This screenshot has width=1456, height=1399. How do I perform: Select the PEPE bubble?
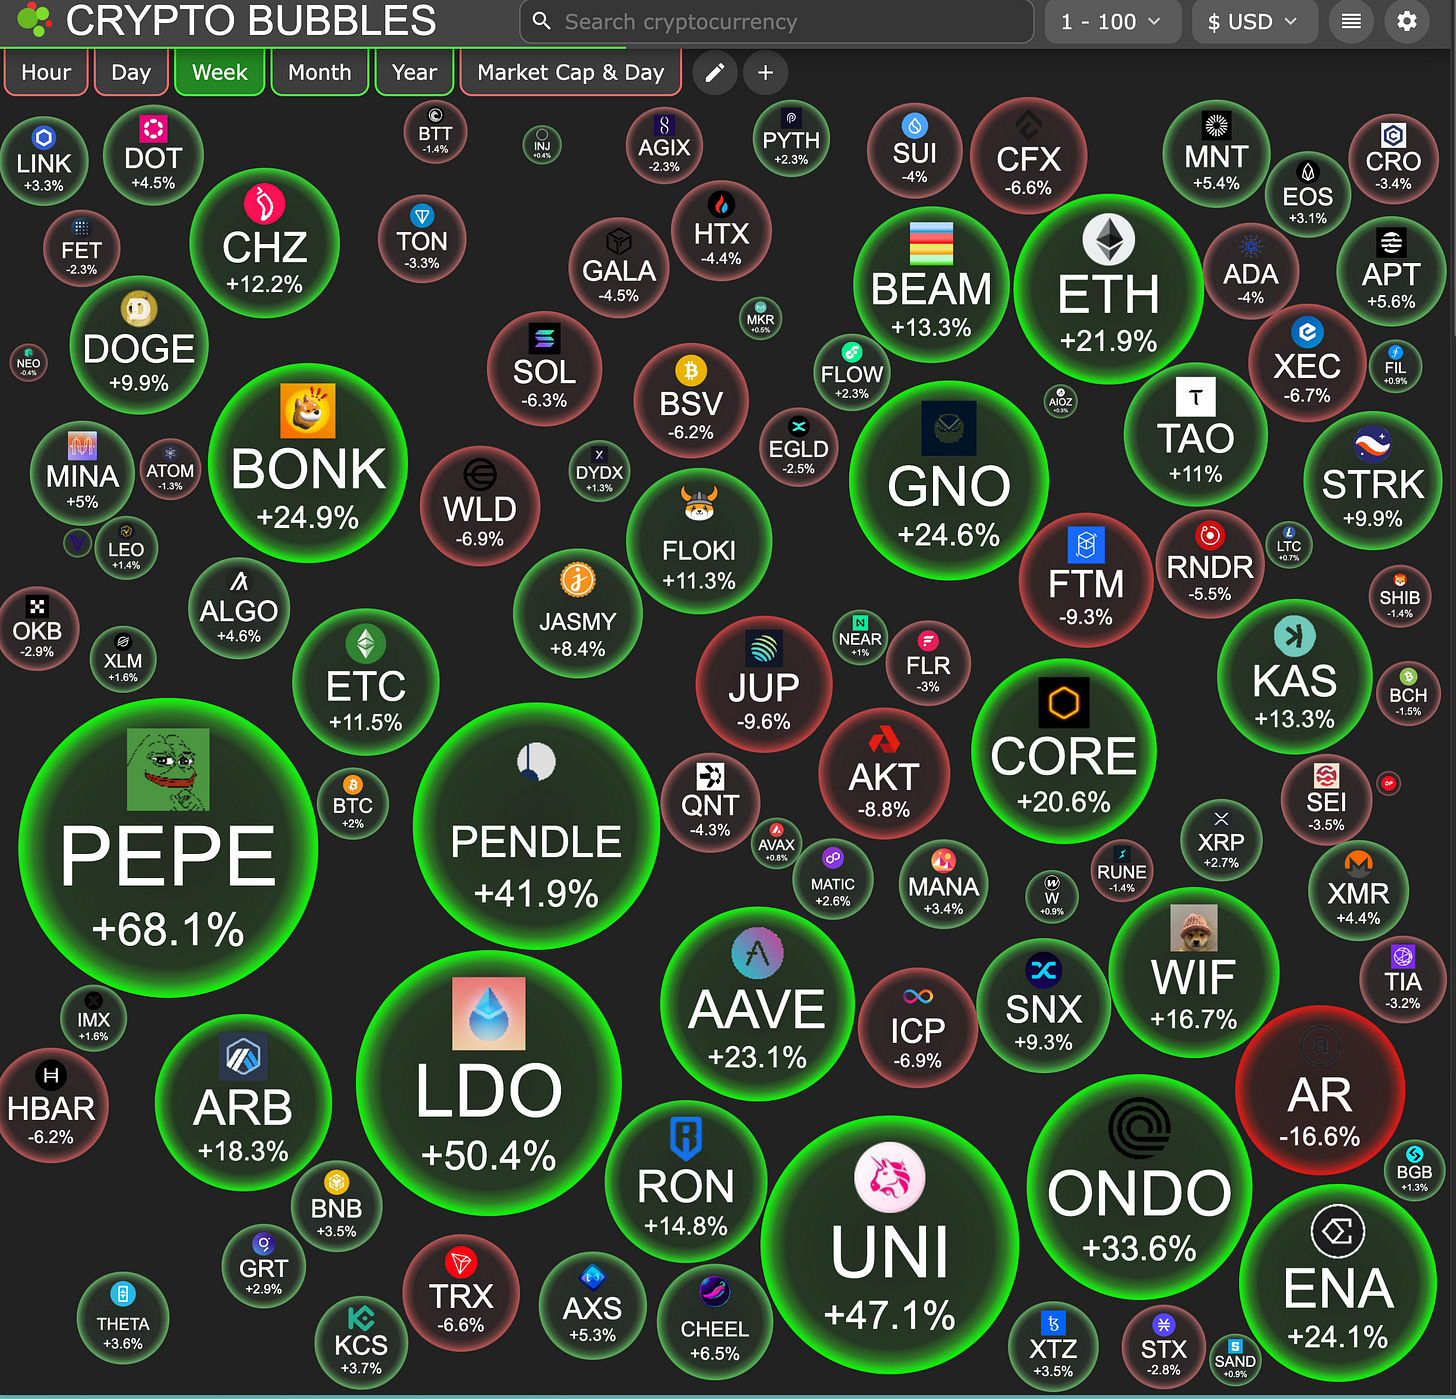click(168, 848)
